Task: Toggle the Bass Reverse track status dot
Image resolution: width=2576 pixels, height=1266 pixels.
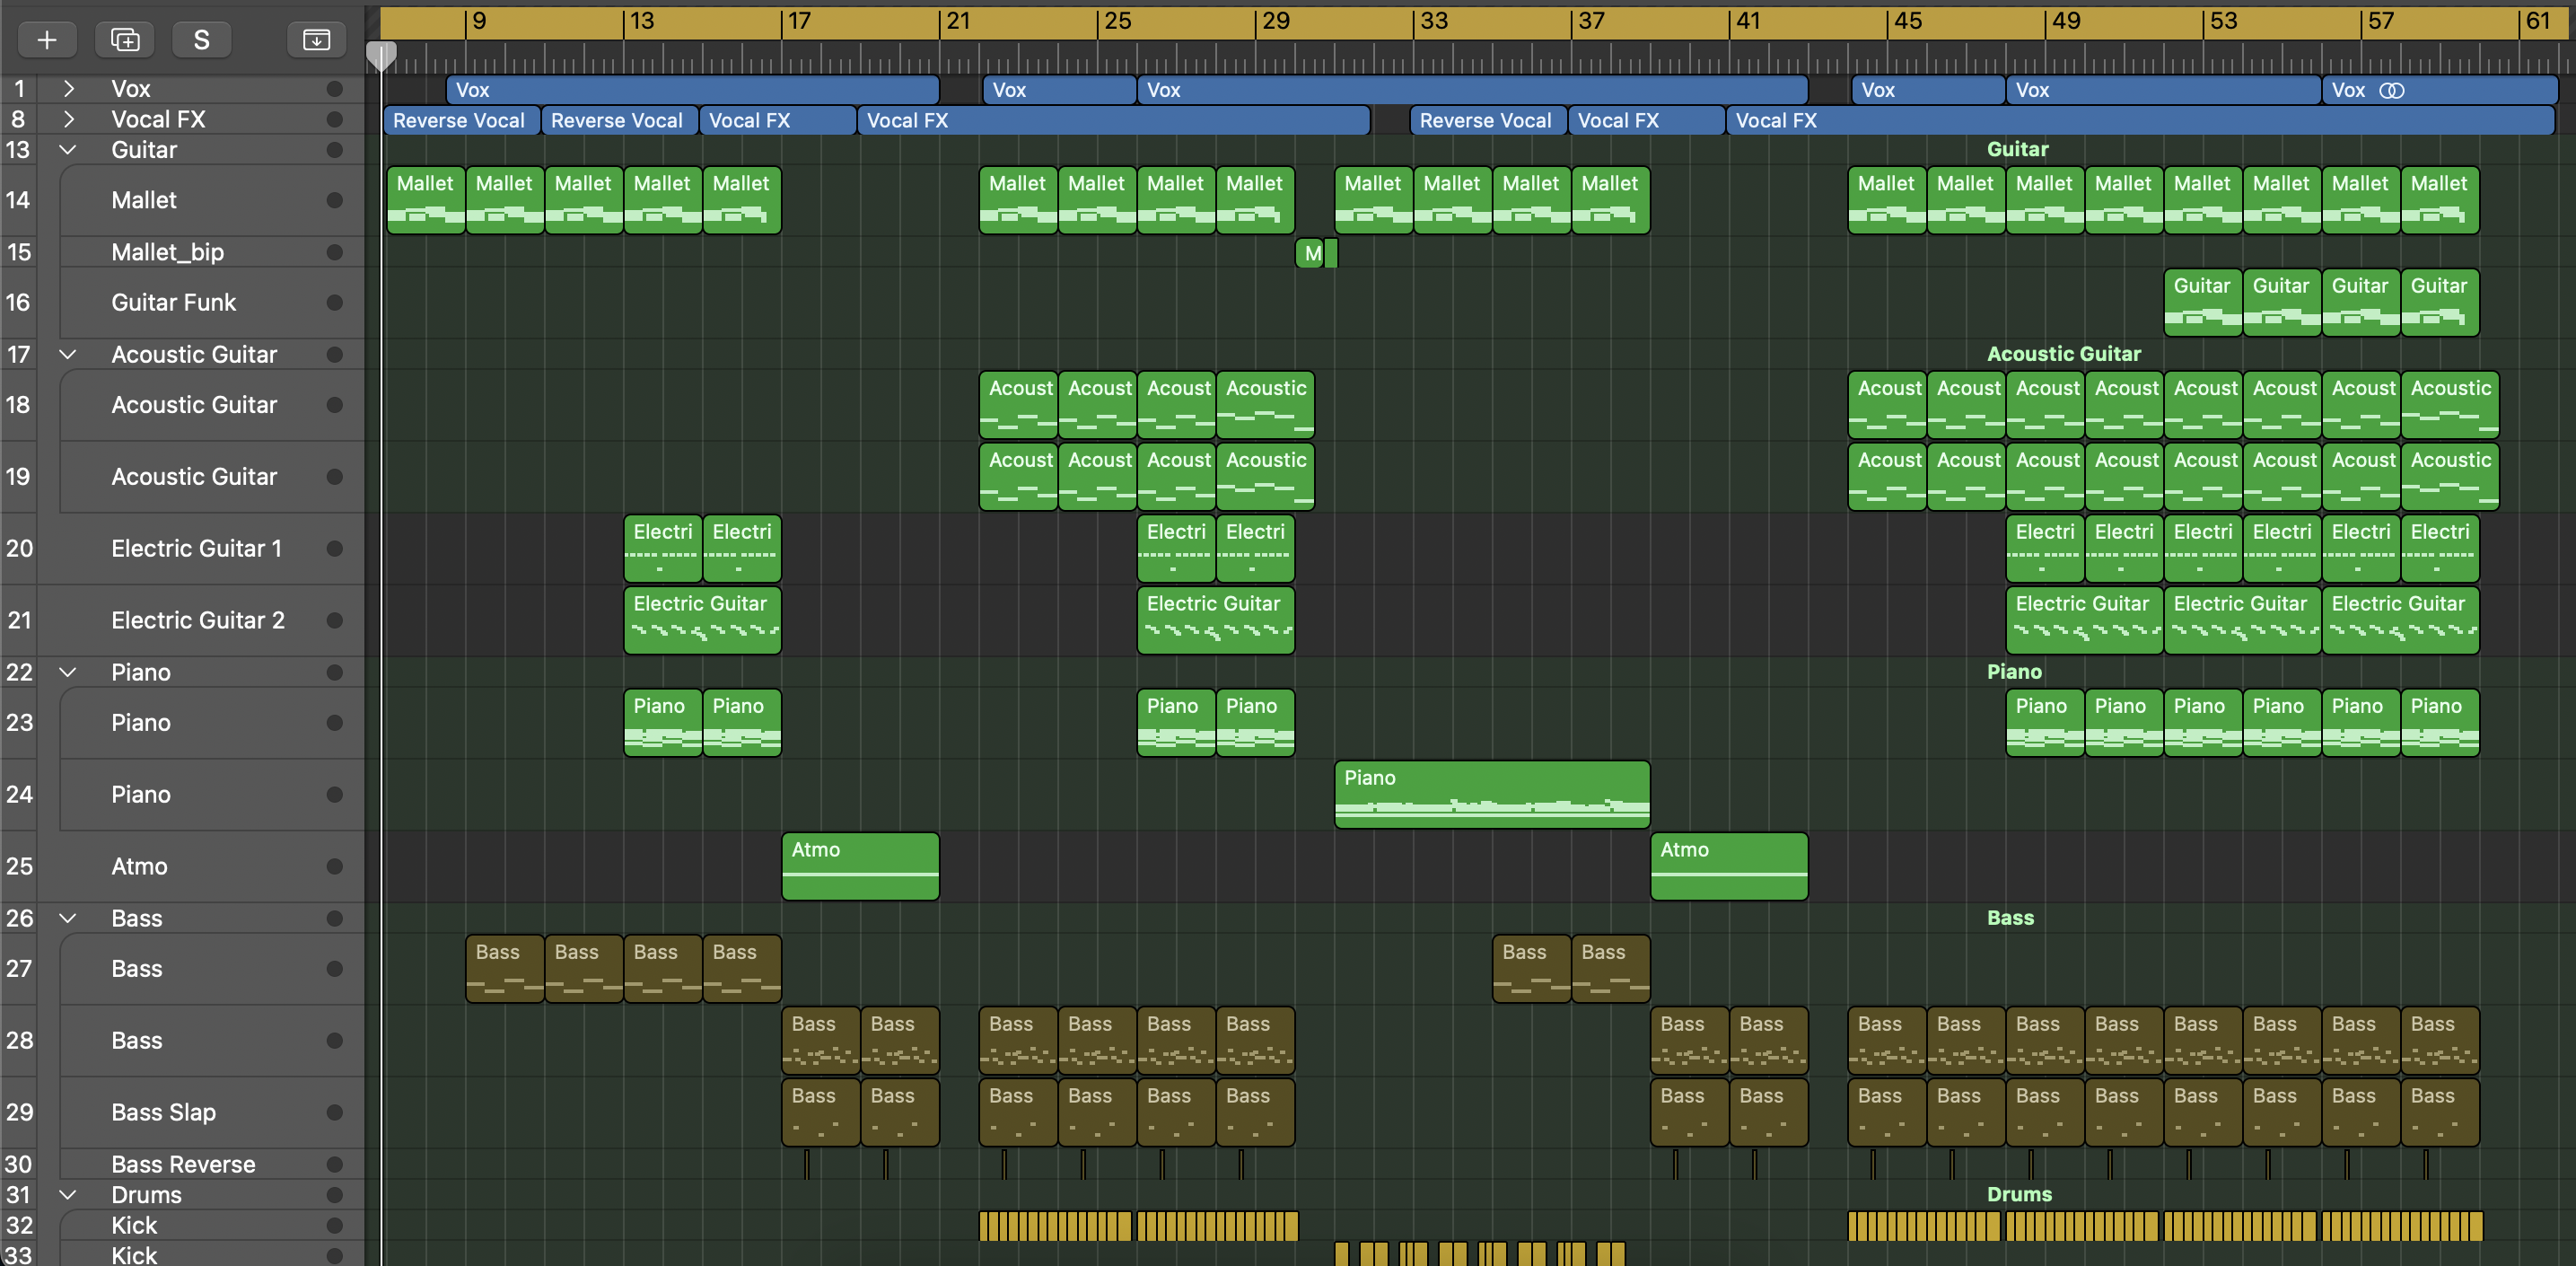Action: (x=334, y=1164)
